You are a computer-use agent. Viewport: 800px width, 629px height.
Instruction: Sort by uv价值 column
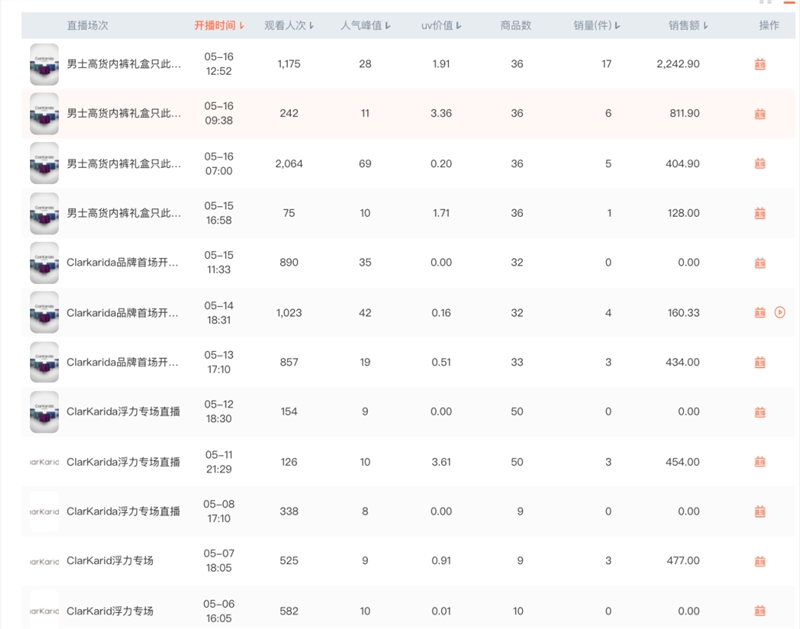pos(441,26)
